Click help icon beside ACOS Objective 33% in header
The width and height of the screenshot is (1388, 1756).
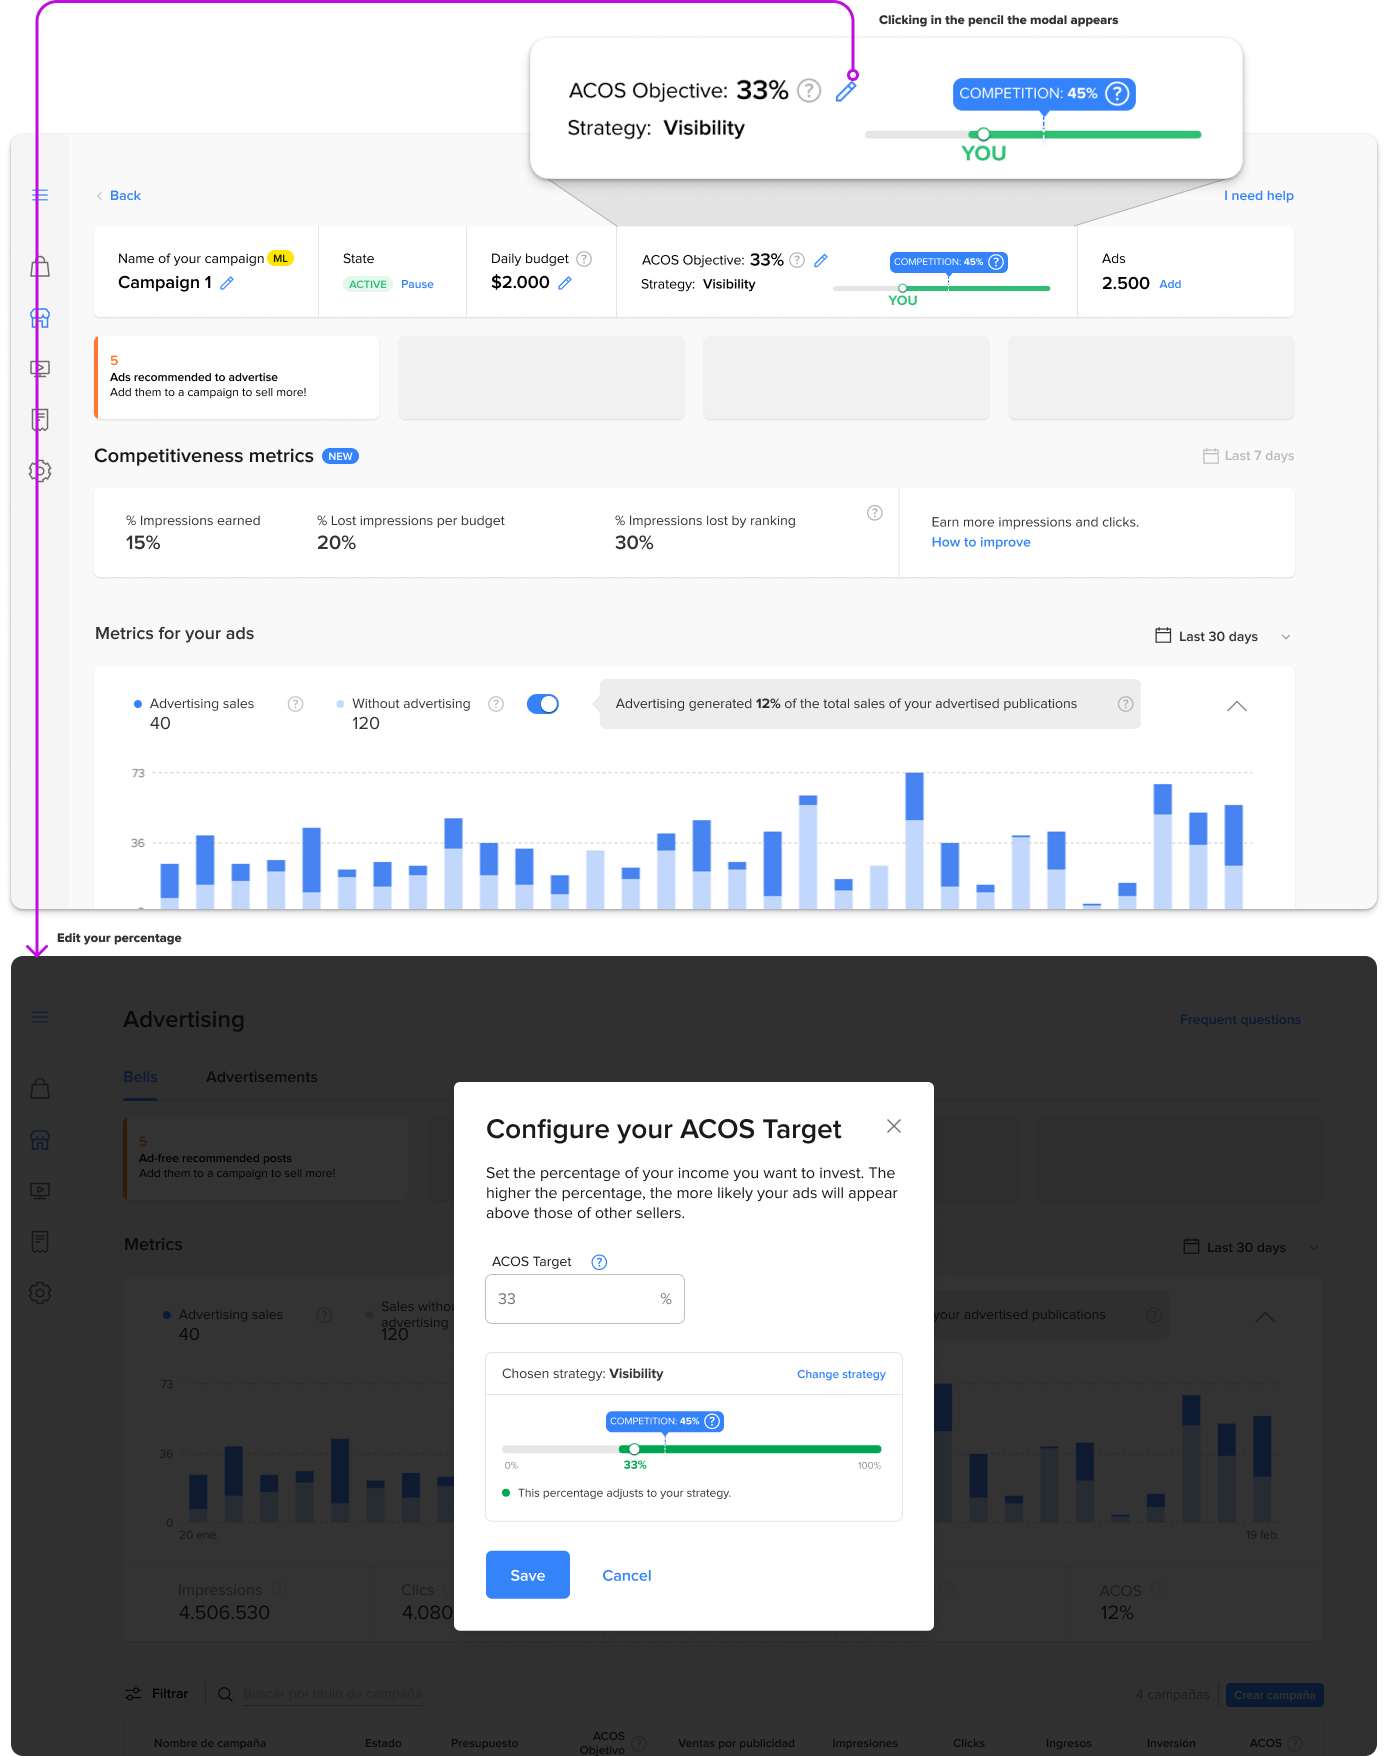(x=797, y=260)
